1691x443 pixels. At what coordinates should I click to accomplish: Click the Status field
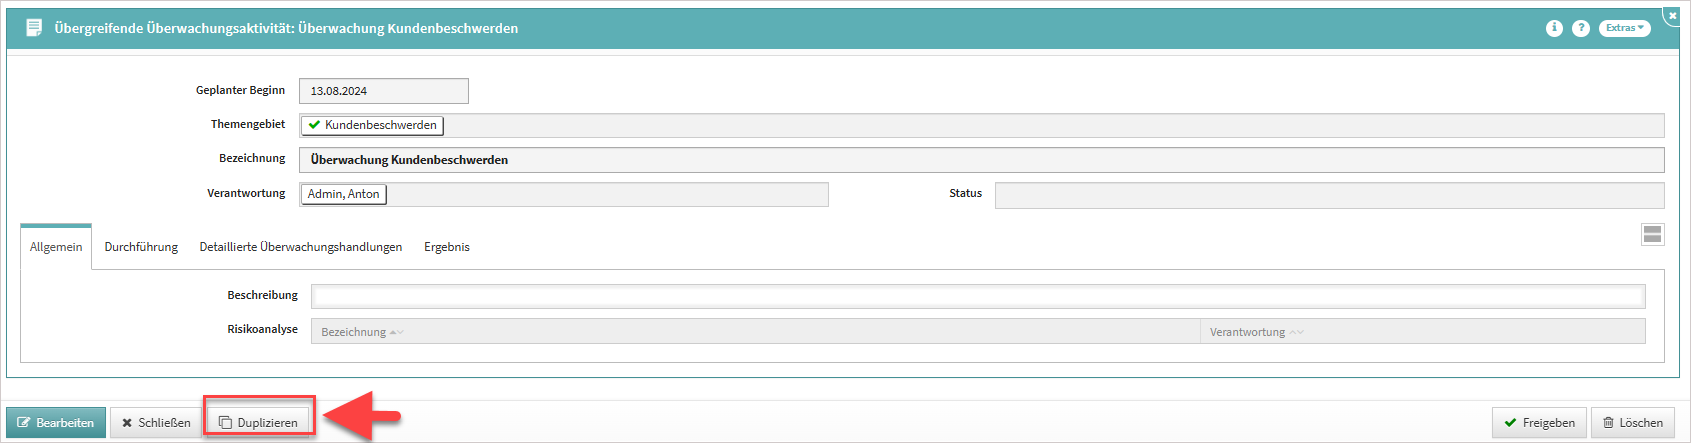(1330, 195)
